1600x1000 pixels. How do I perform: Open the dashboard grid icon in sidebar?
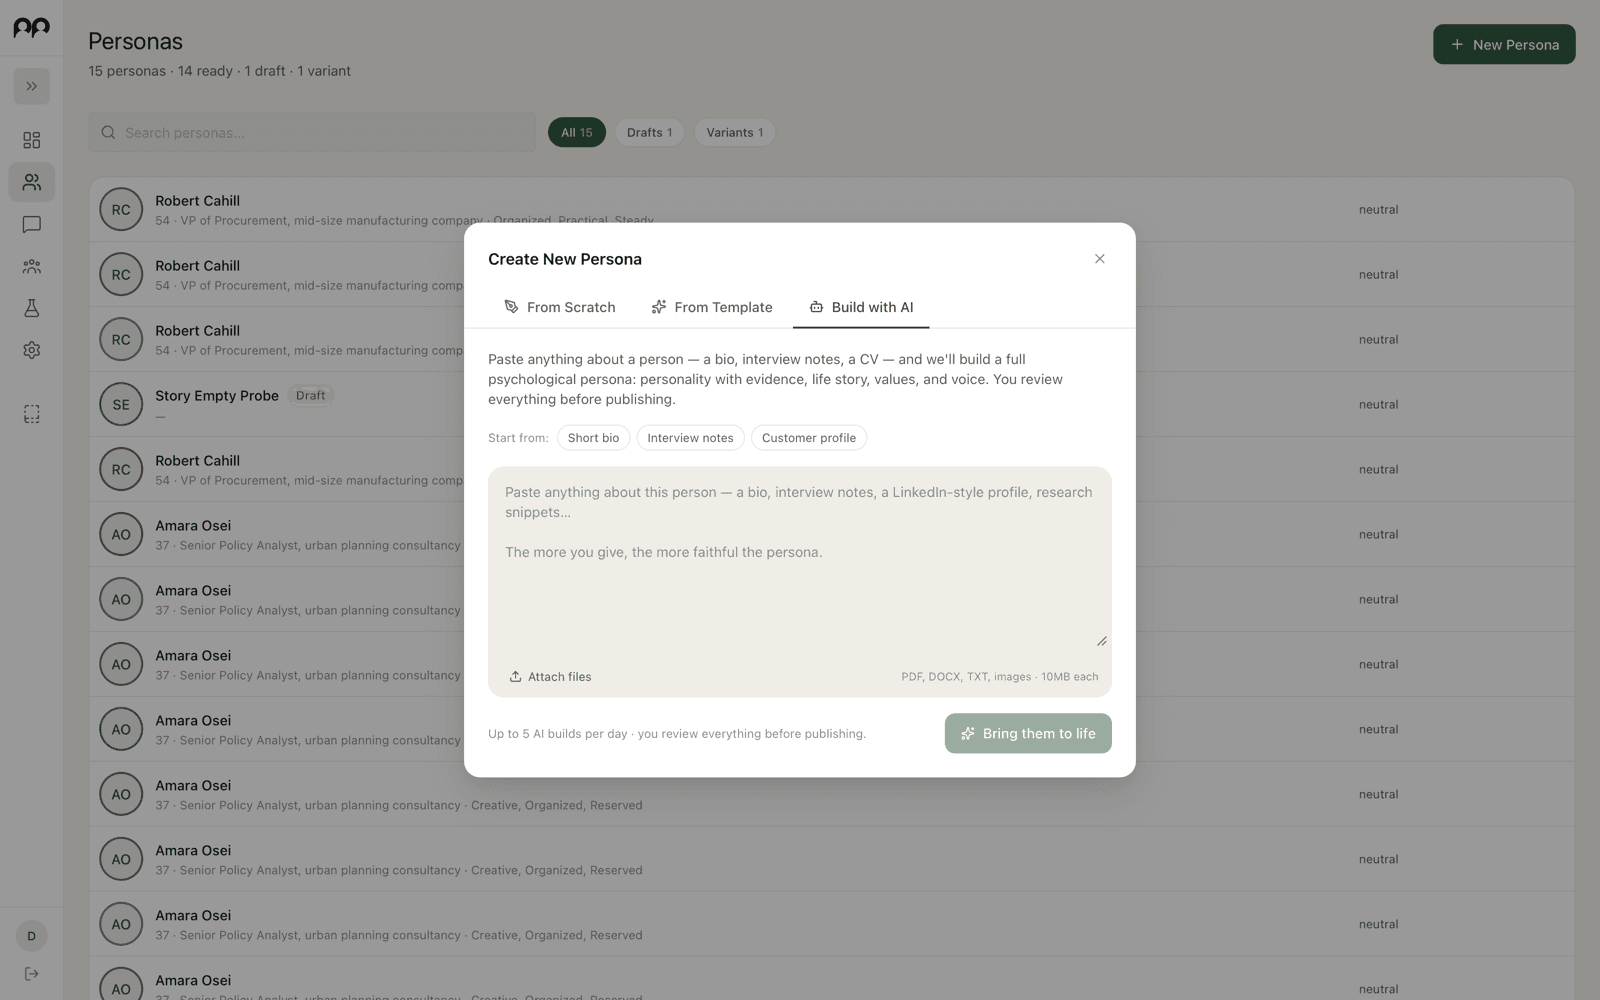[x=31, y=140]
